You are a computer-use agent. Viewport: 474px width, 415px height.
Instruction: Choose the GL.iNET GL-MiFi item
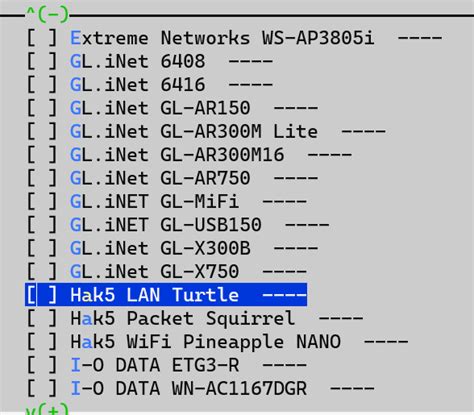pos(166,201)
